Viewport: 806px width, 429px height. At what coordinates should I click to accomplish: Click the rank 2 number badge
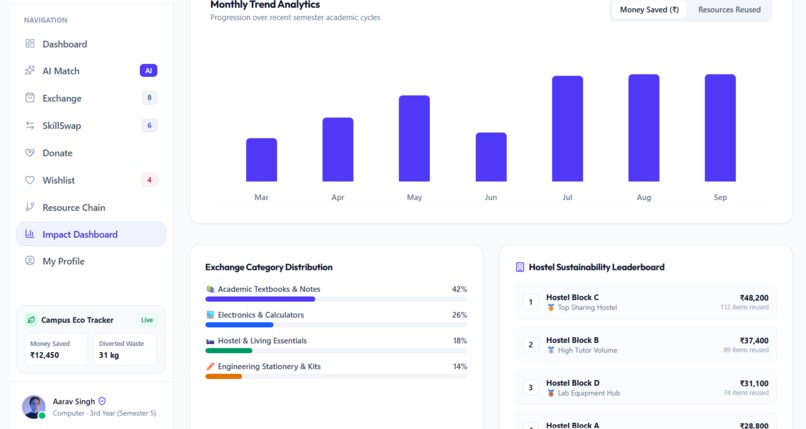(530, 345)
